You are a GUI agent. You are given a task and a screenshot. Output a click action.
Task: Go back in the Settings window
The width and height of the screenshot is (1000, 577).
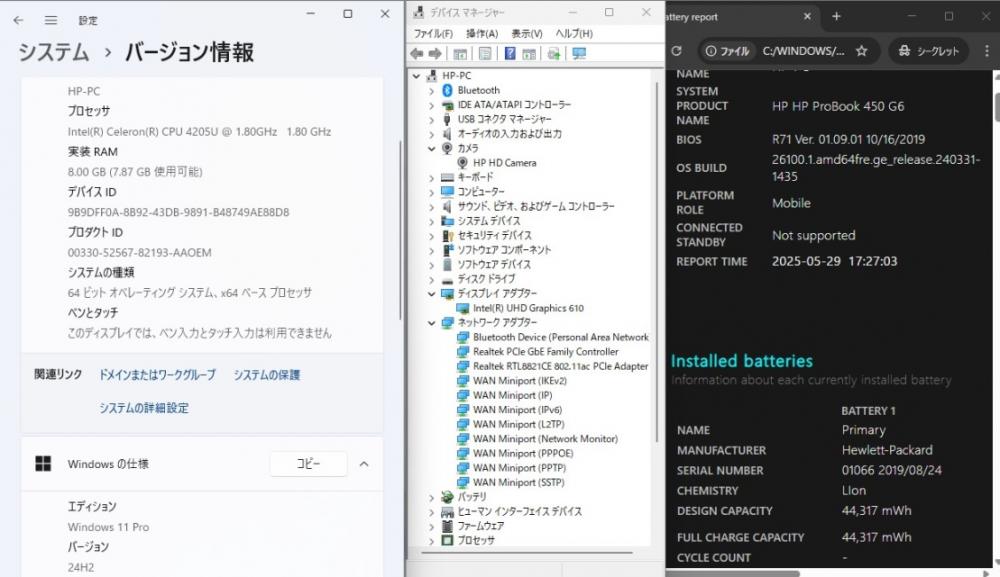coord(18,20)
